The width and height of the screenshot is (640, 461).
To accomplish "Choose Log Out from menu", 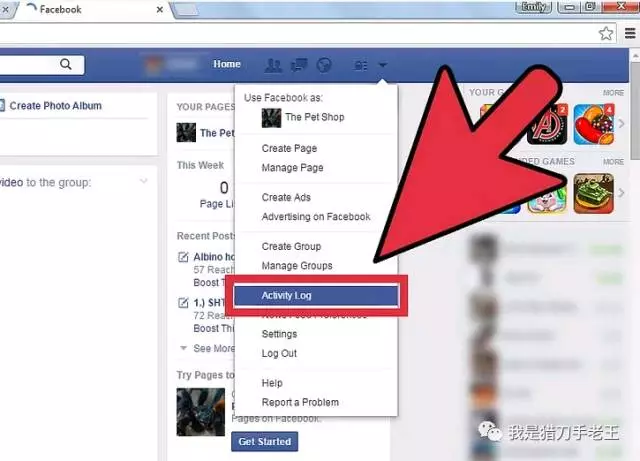I will pos(279,353).
